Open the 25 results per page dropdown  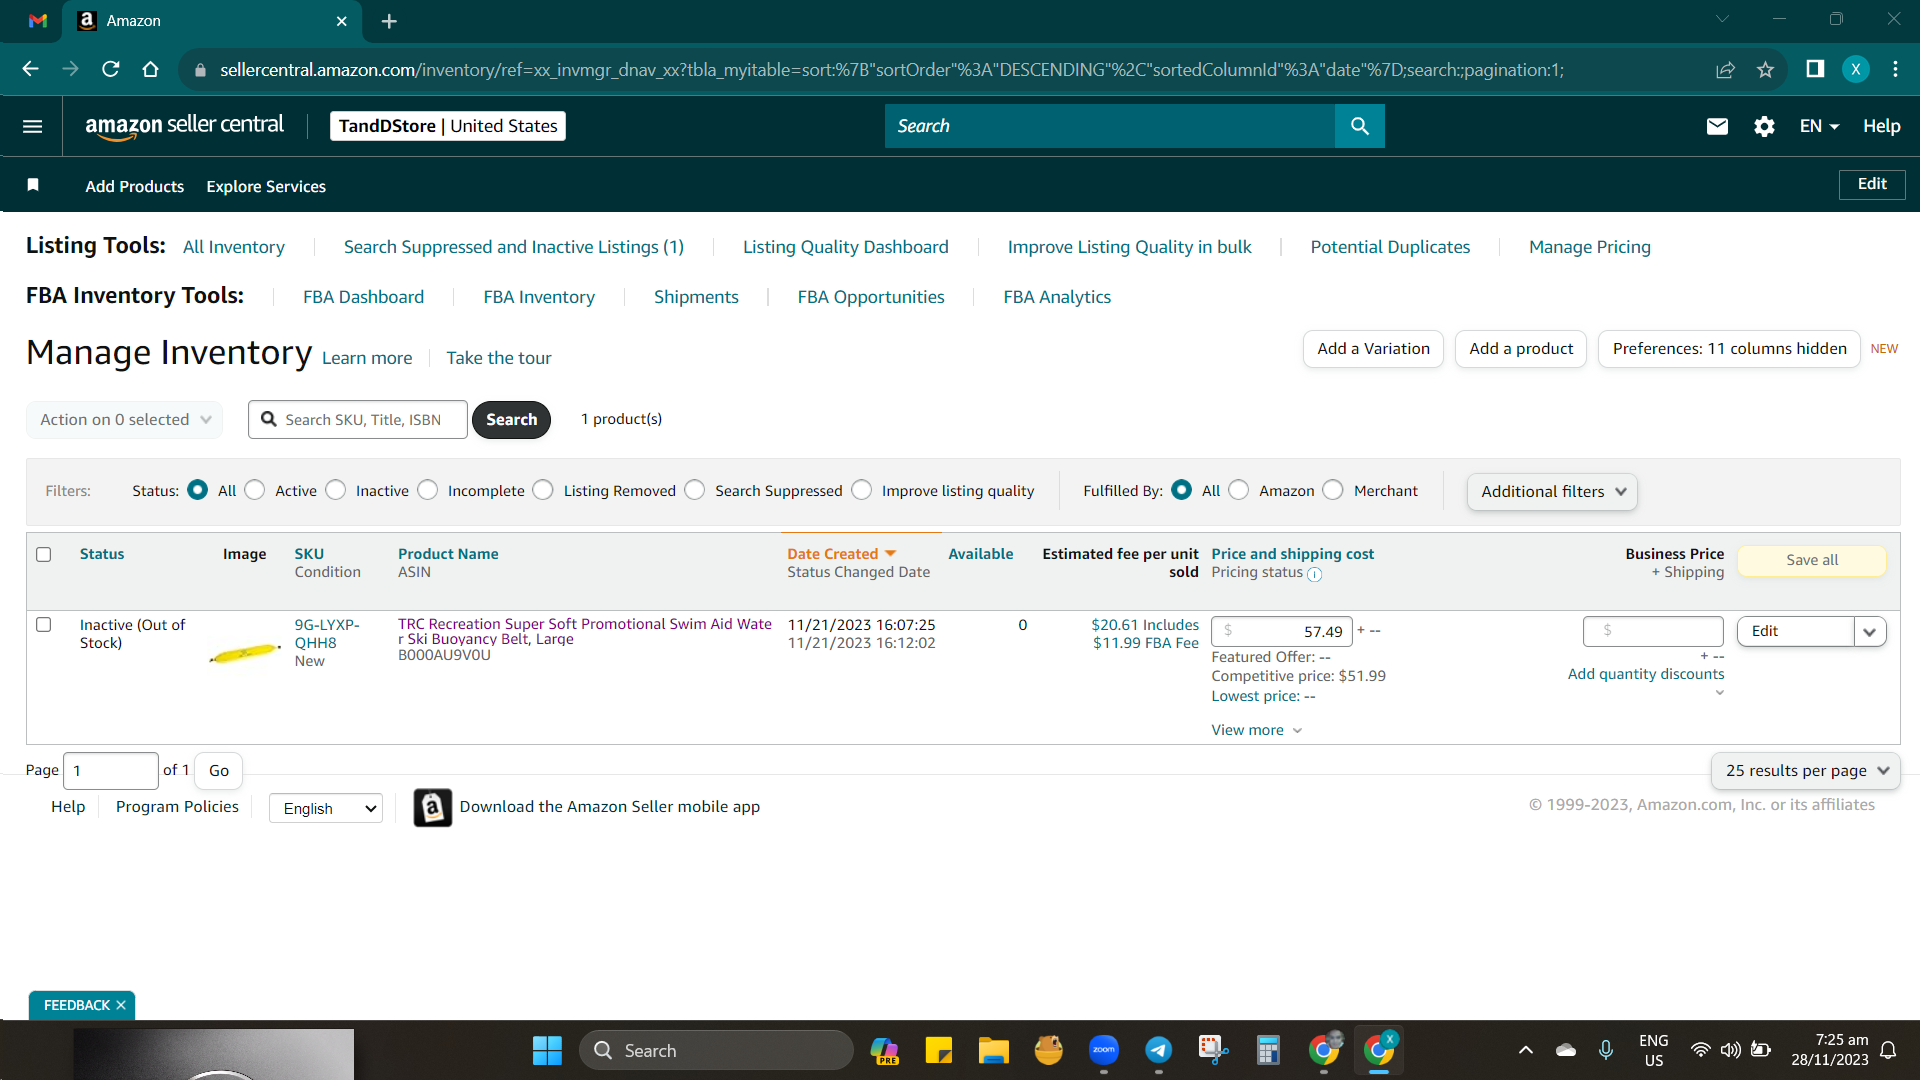(1806, 770)
